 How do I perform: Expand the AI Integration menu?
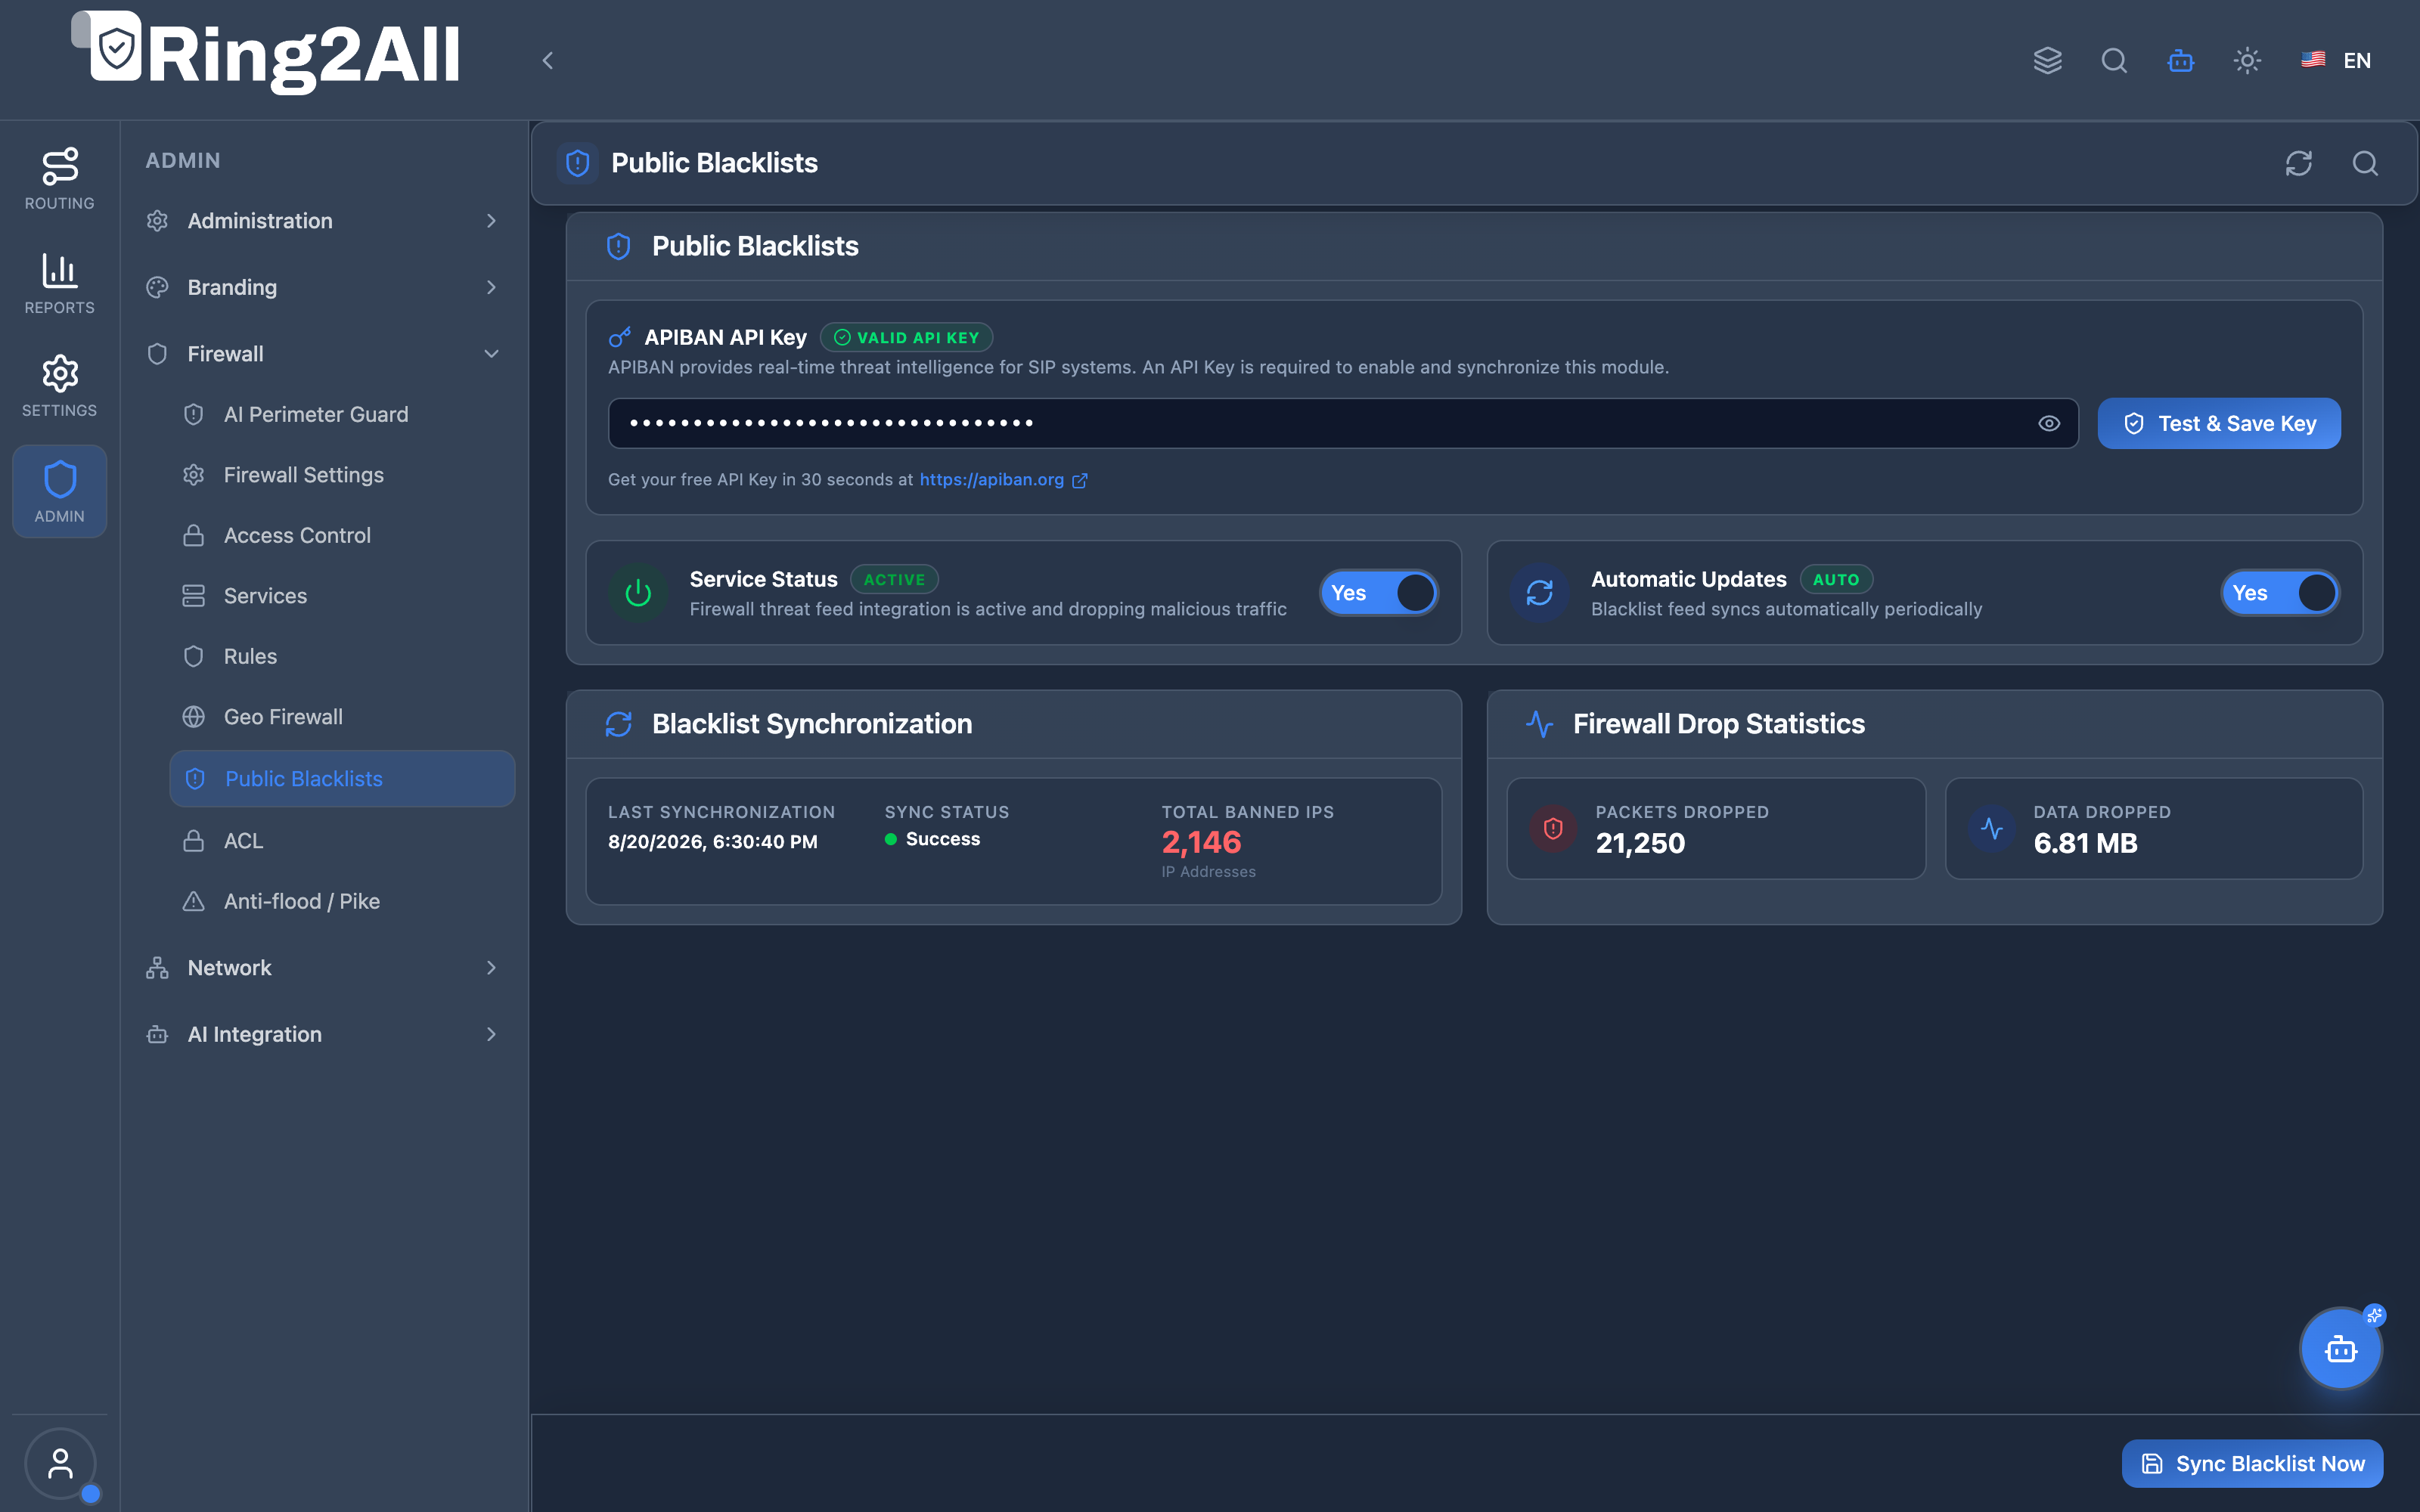(x=325, y=1034)
